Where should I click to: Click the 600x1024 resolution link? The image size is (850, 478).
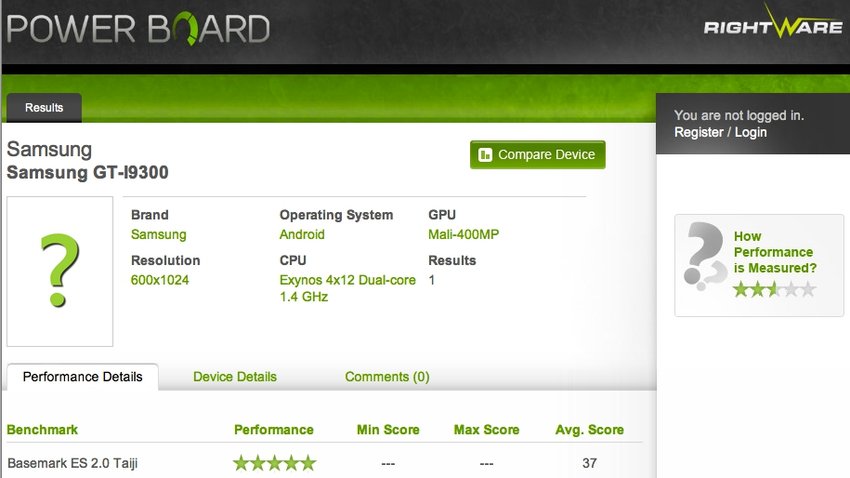pos(160,280)
